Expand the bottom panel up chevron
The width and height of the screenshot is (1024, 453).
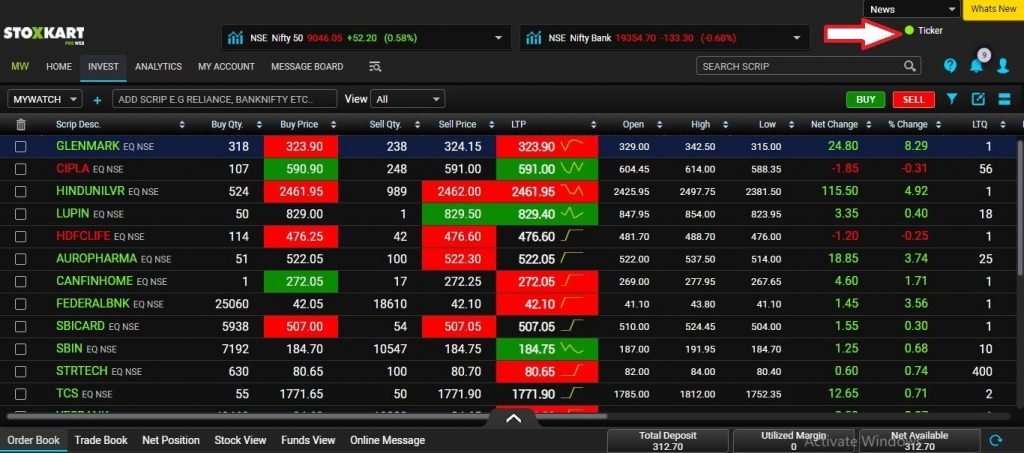513,418
